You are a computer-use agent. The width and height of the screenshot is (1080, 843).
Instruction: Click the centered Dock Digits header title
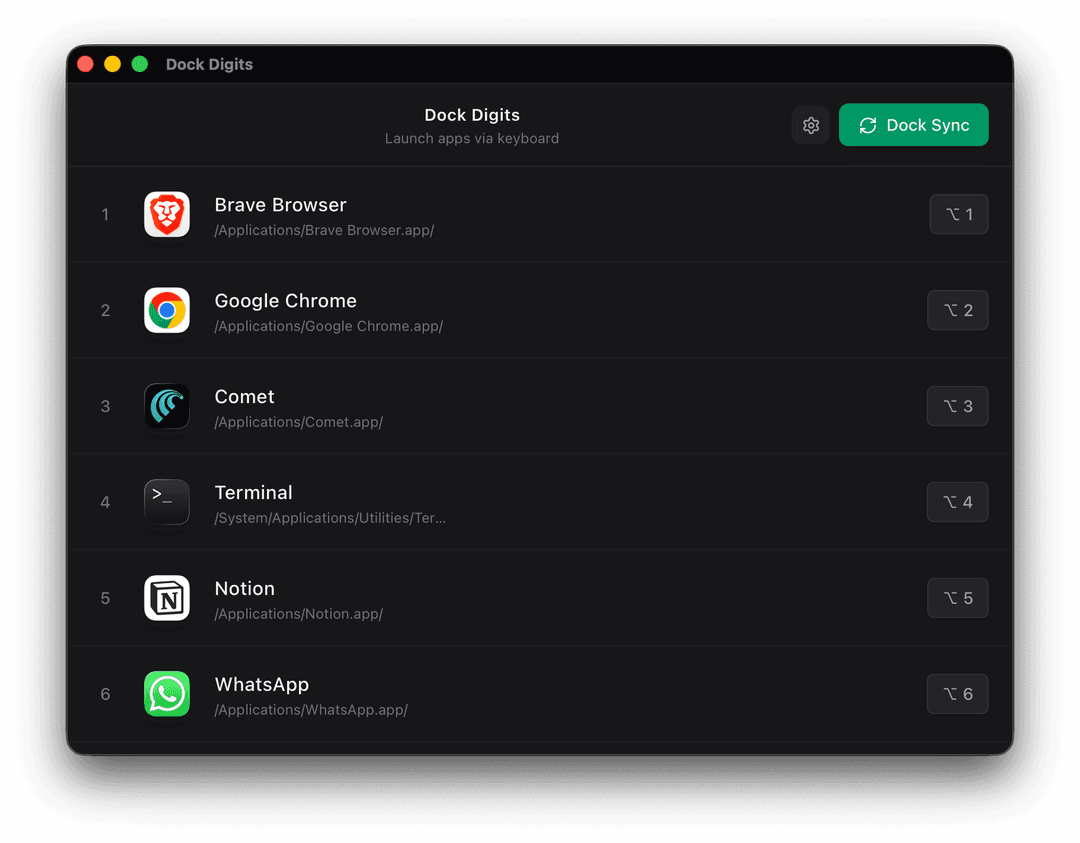point(472,115)
